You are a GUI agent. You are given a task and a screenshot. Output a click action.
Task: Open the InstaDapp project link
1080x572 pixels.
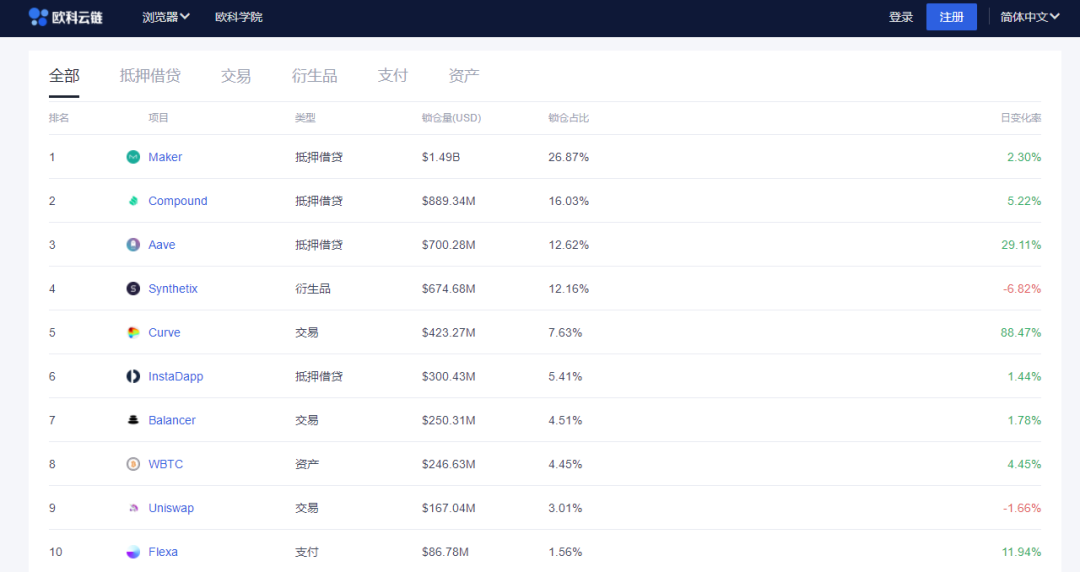tap(176, 376)
